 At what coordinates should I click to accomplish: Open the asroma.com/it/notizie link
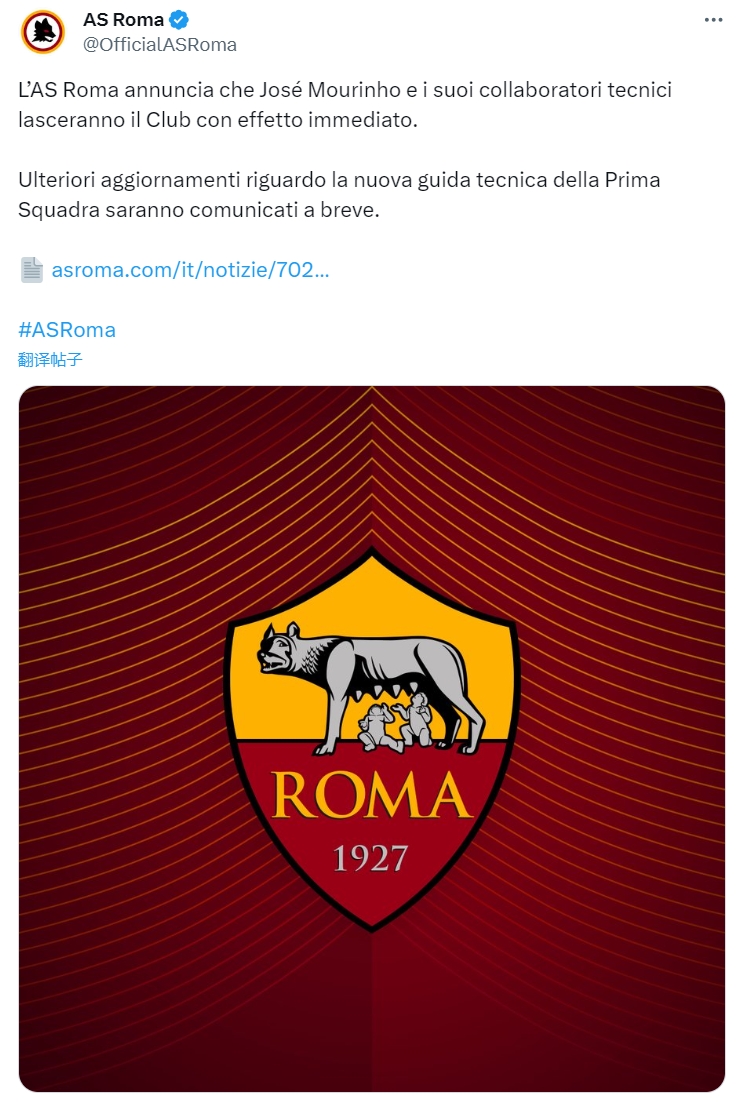190,270
